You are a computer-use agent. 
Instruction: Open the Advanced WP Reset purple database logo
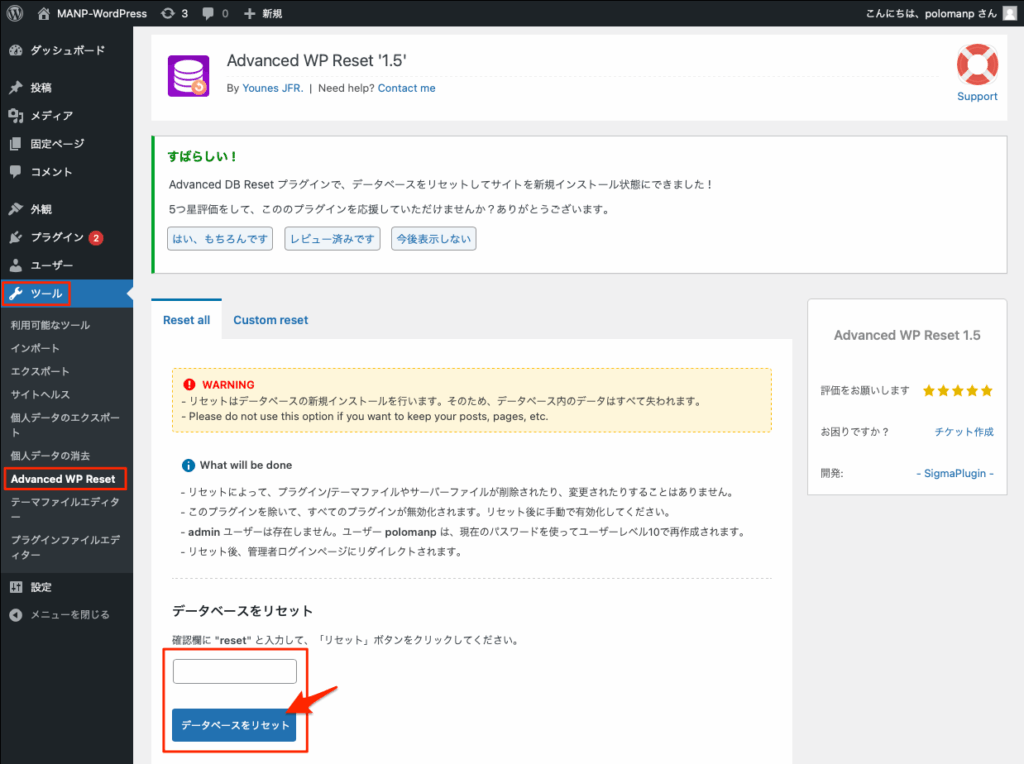coord(189,76)
